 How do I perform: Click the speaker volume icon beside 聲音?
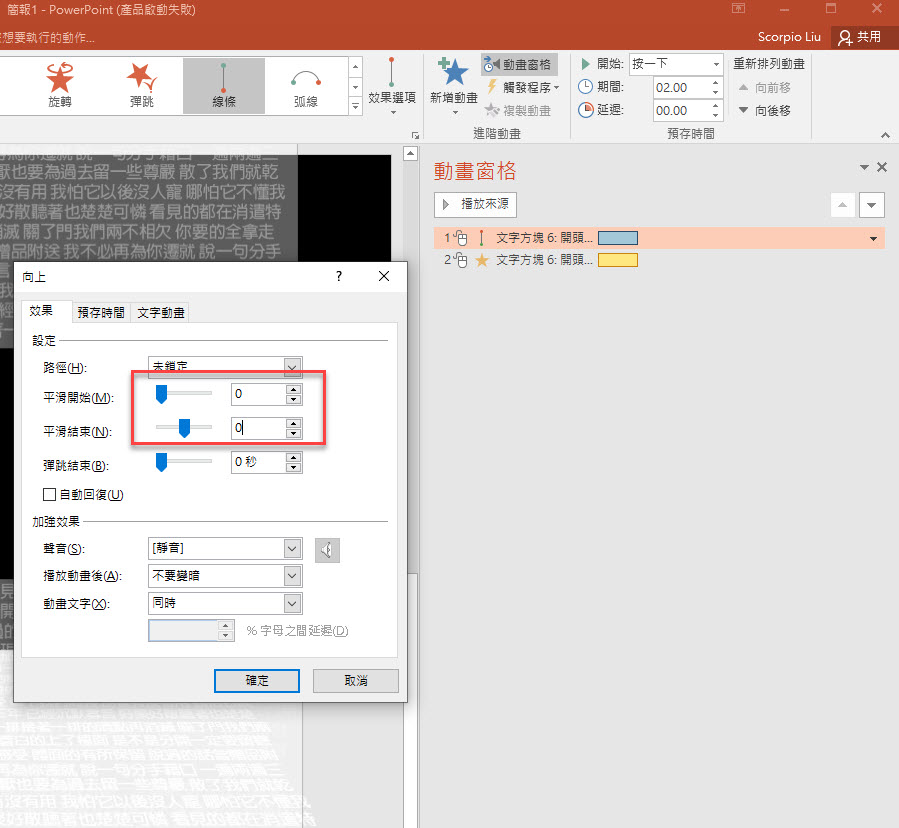(327, 549)
